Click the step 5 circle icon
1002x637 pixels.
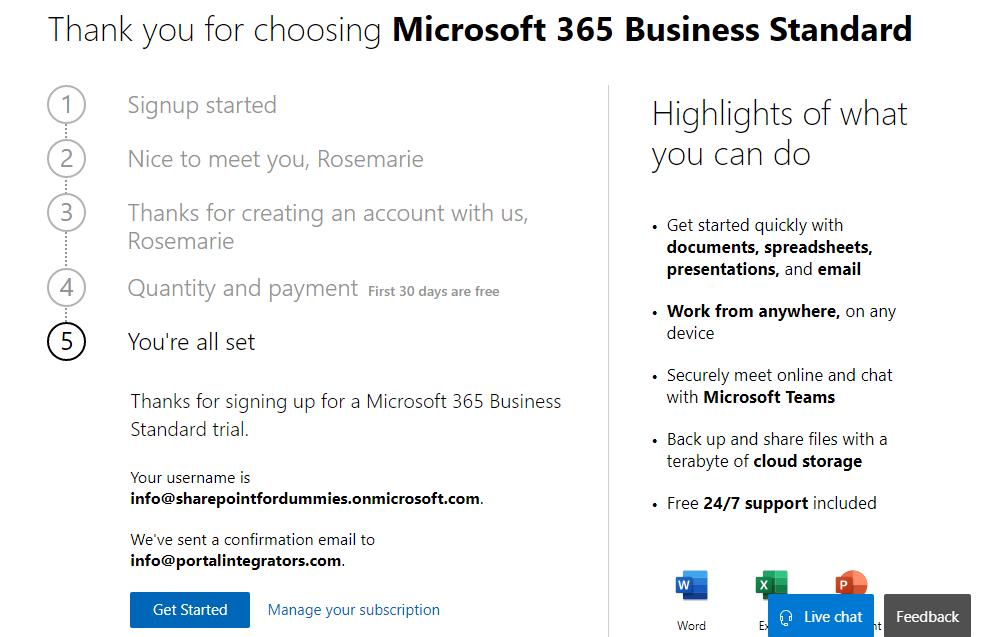click(x=66, y=342)
